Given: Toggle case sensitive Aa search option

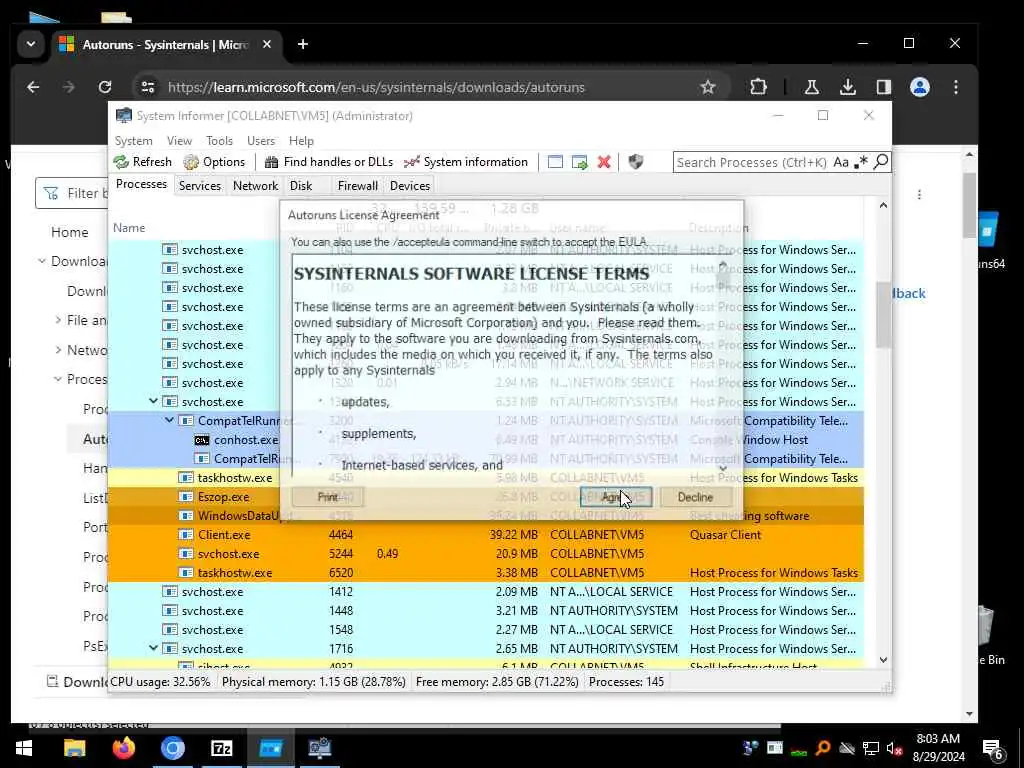Looking at the screenshot, I should click(x=841, y=162).
